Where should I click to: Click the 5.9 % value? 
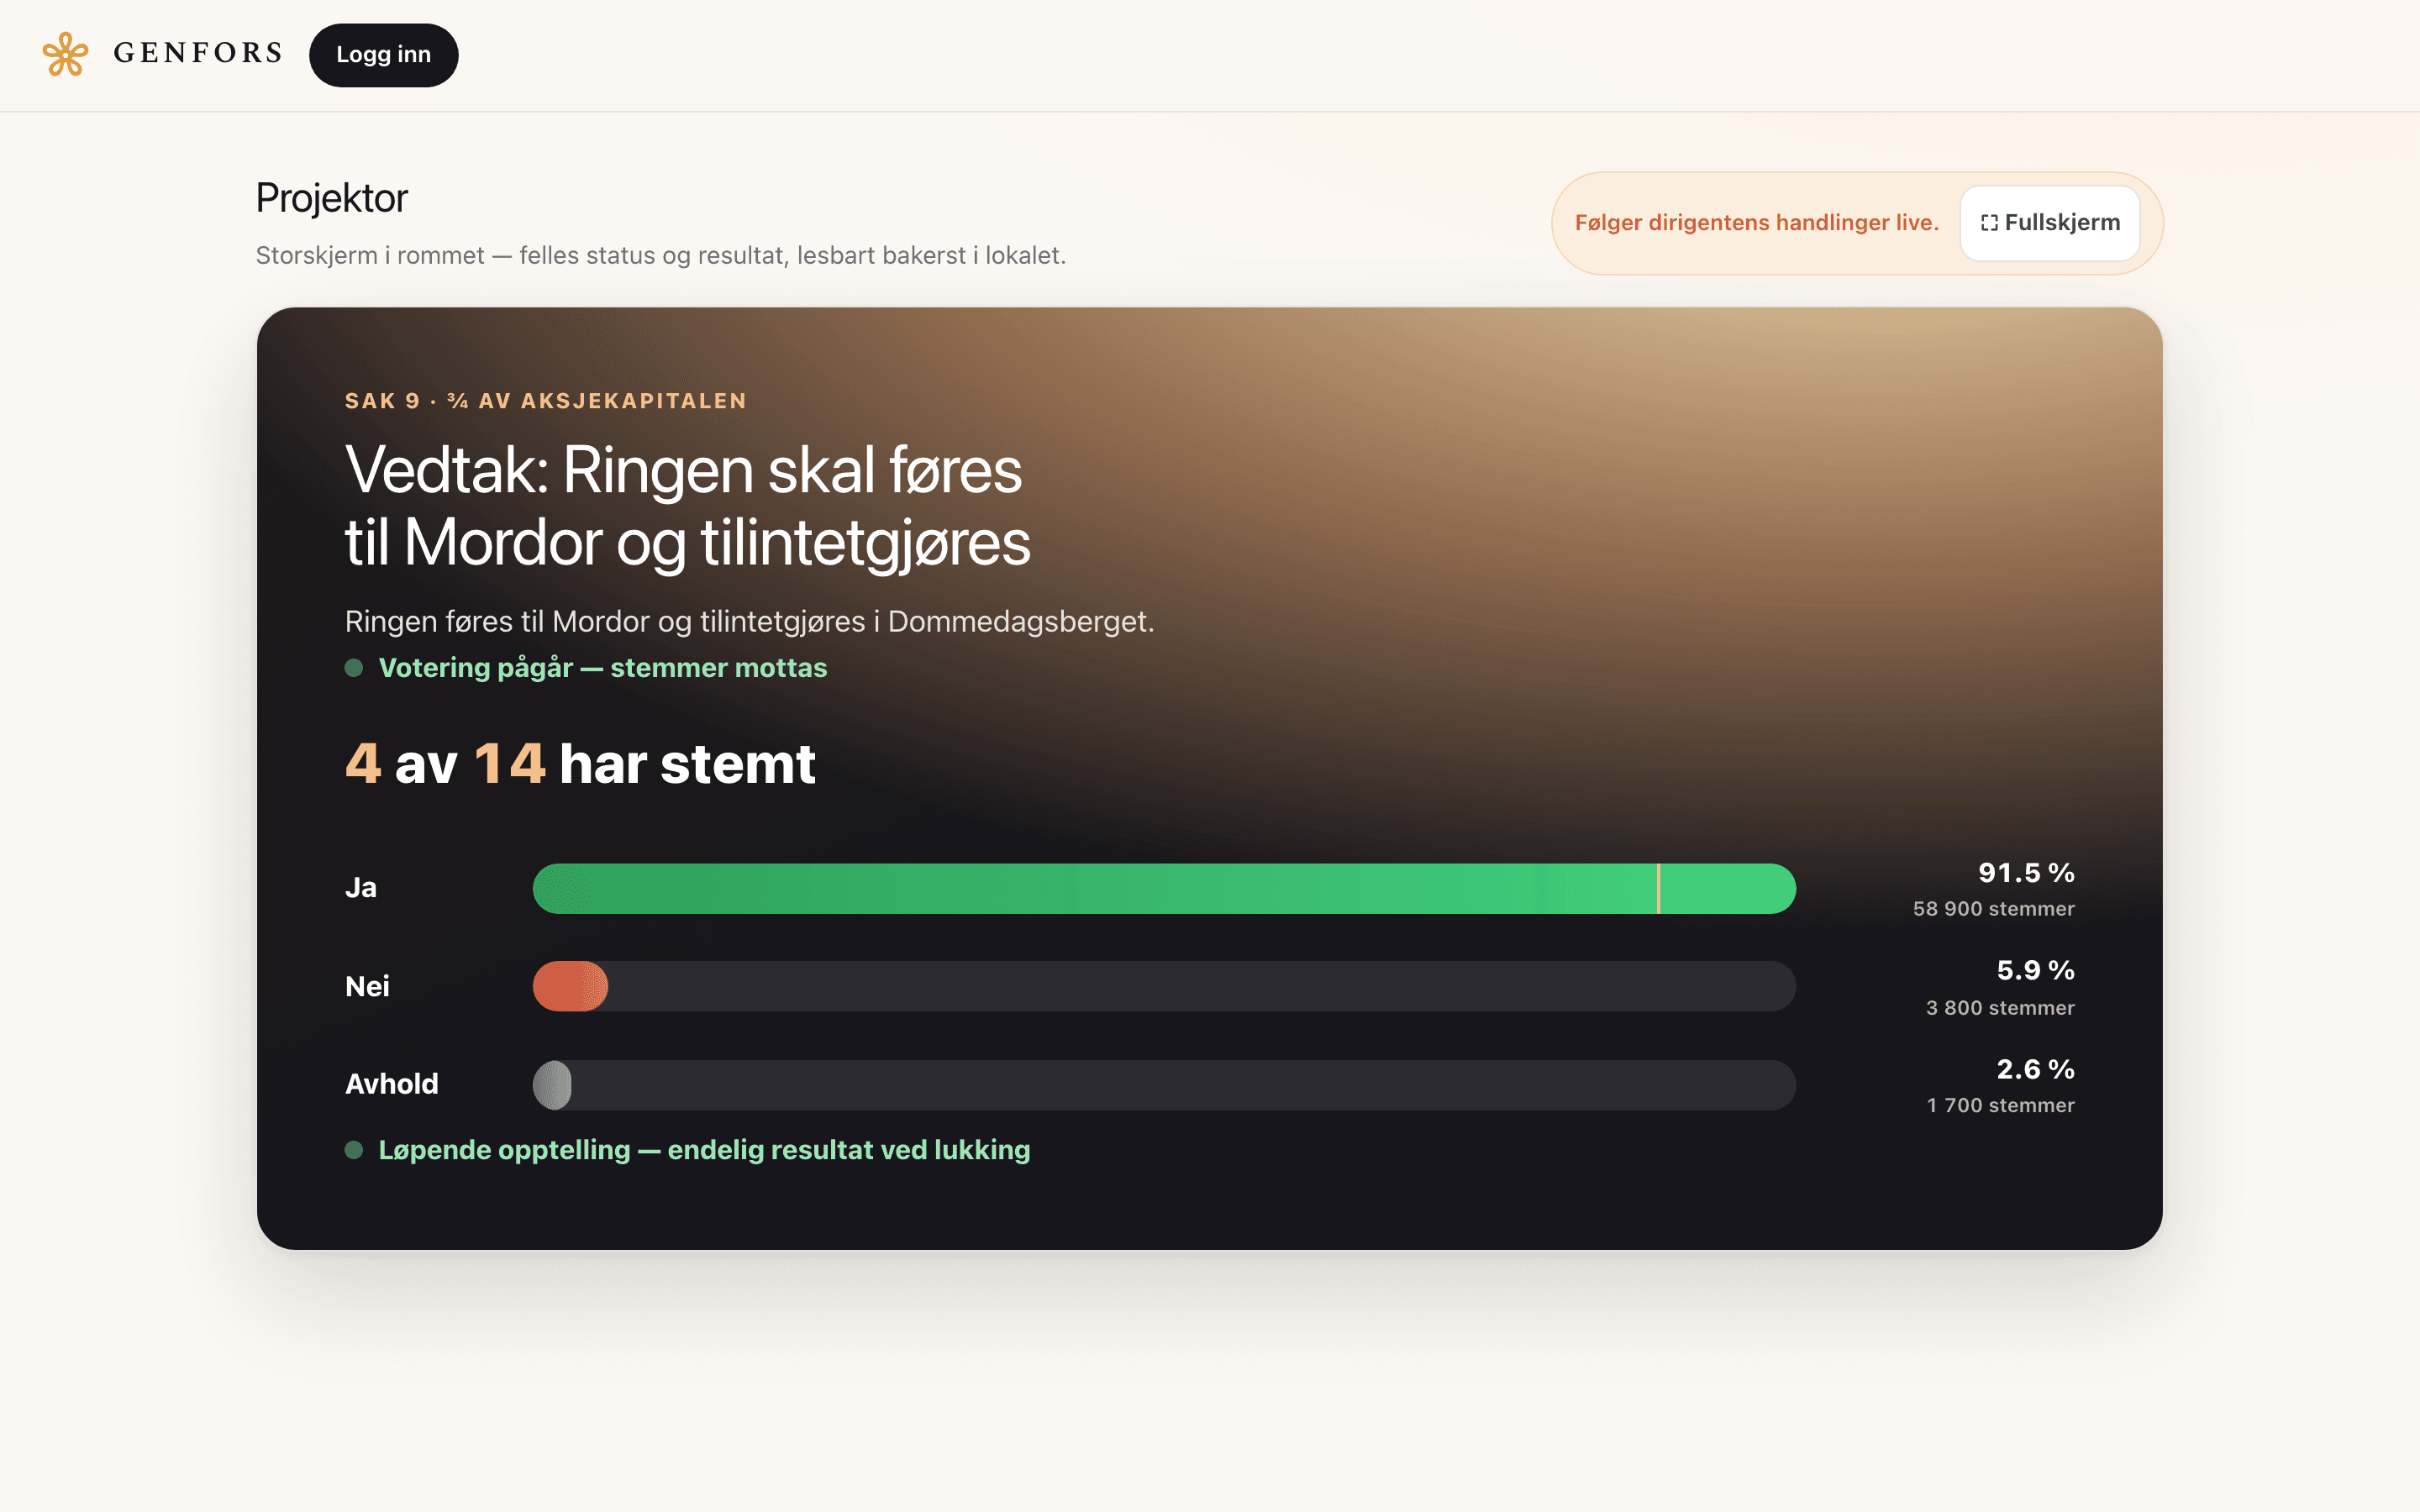tap(2035, 970)
